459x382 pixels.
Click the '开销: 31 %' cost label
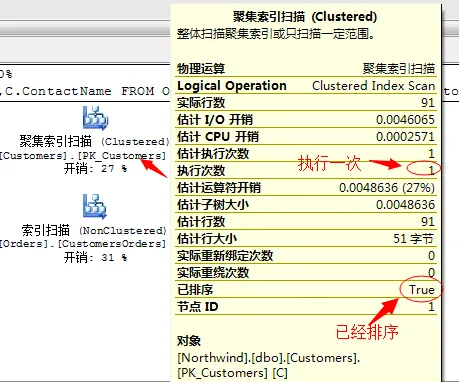(95, 257)
